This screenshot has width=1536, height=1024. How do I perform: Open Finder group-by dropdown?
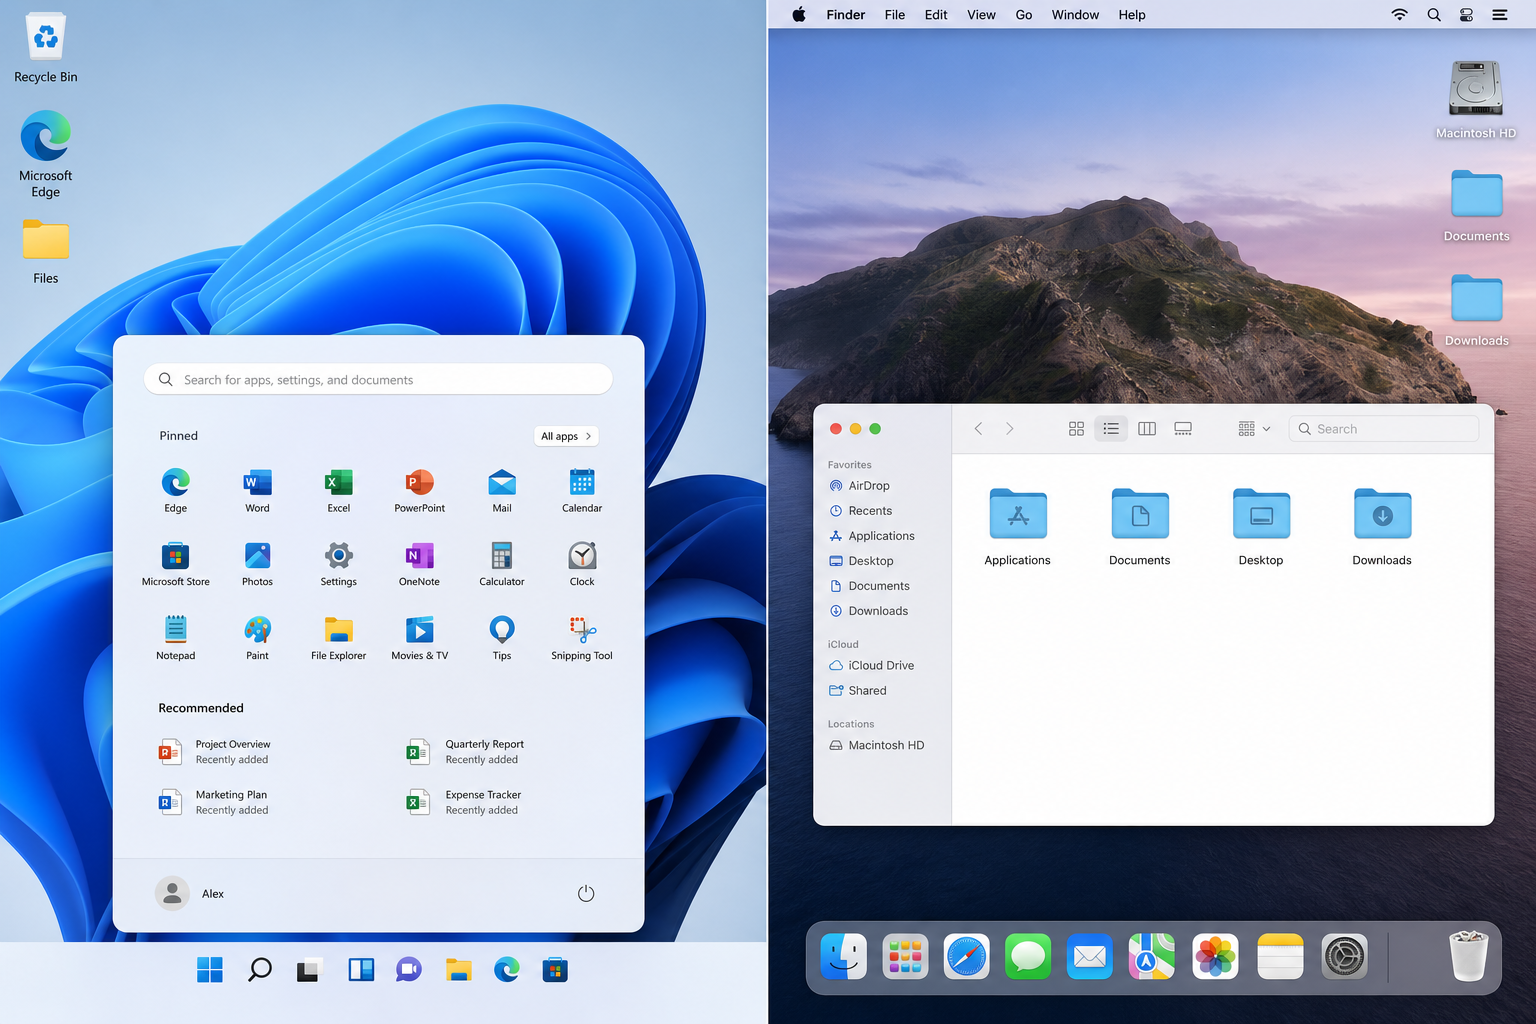[x=1254, y=429]
